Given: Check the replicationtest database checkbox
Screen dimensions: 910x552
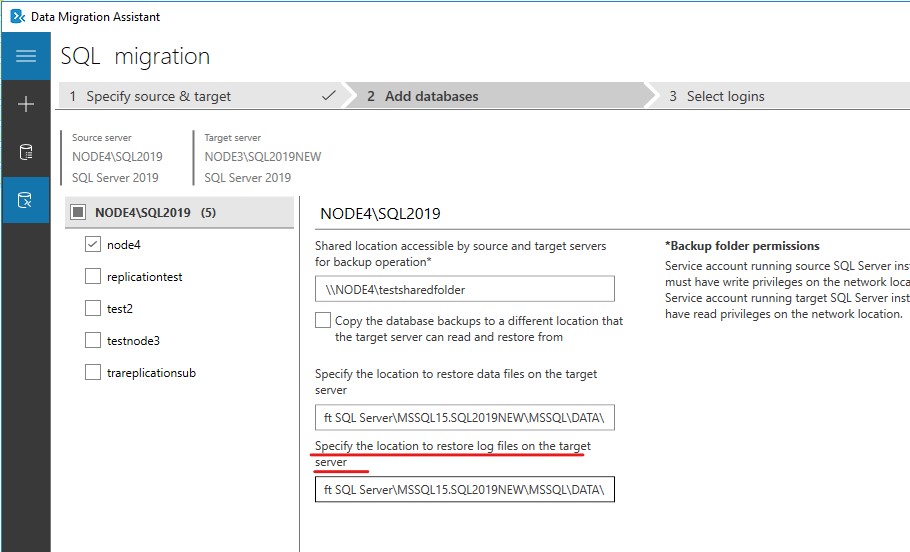Looking at the screenshot, I should point(93,276).
